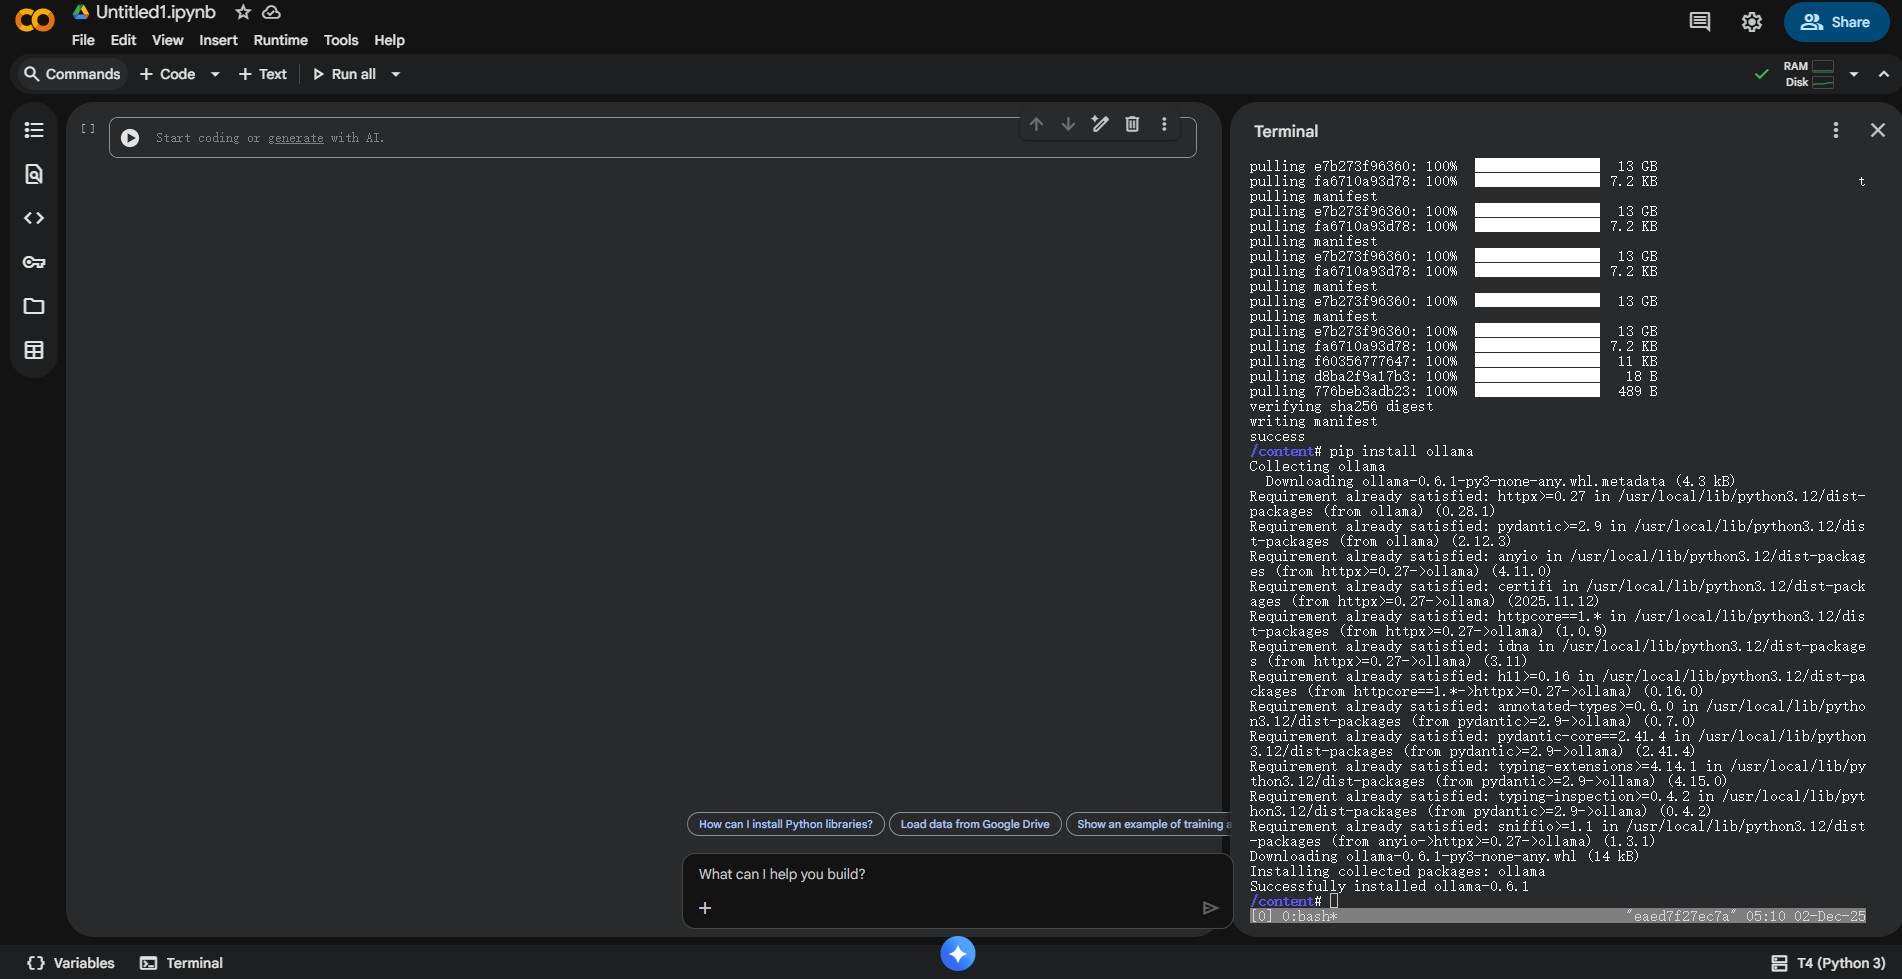This screenshot has height=979, width=1902.
Task: Click the generate with AI link
Action: pyautogui.click(x=295, y=138)
